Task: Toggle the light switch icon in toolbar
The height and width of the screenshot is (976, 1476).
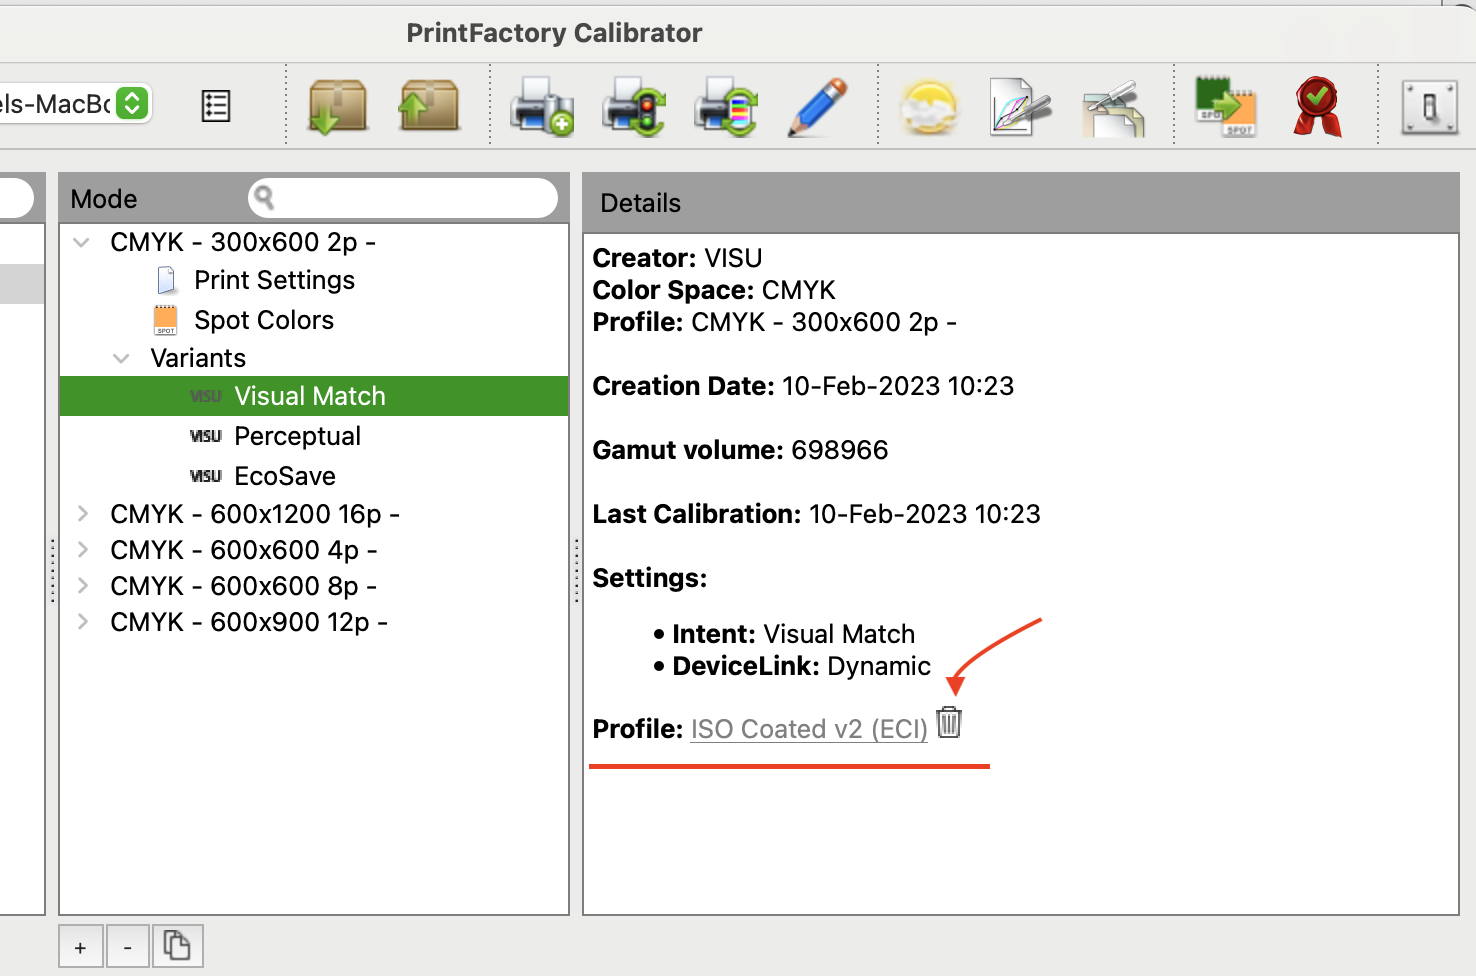Action: 1429,106
